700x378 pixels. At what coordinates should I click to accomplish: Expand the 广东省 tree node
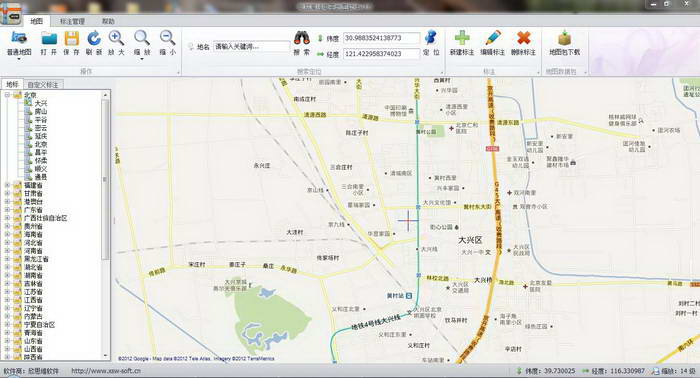7,210
